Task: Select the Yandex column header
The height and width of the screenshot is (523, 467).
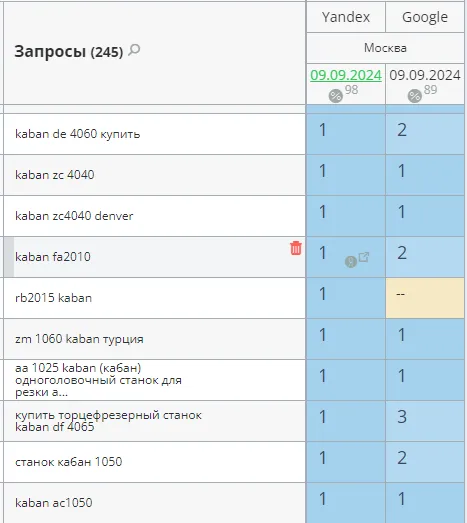Action: pyautogui.click(x=346, y=17)
